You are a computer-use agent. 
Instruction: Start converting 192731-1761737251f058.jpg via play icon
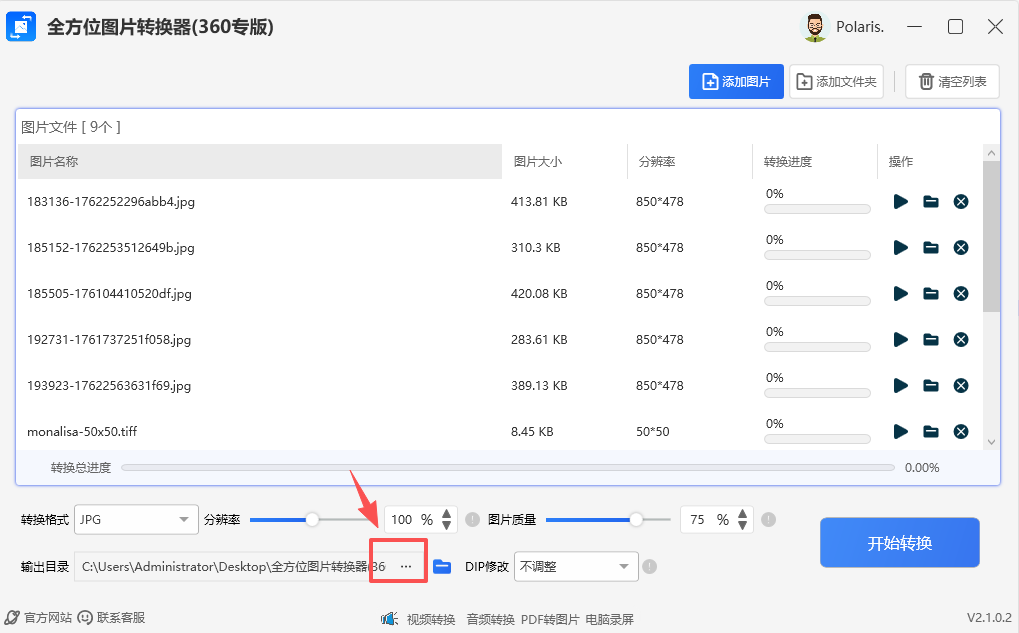pyautogui.click(x=899, y=339)
